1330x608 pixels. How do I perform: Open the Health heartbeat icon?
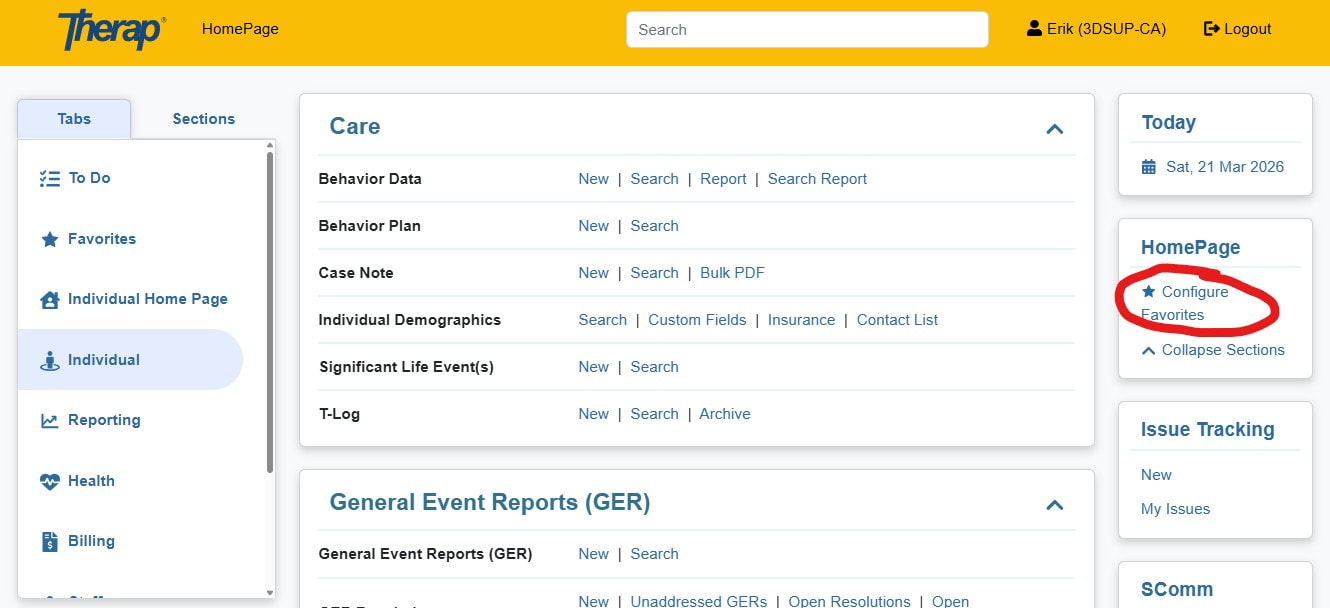pos(49,481)
